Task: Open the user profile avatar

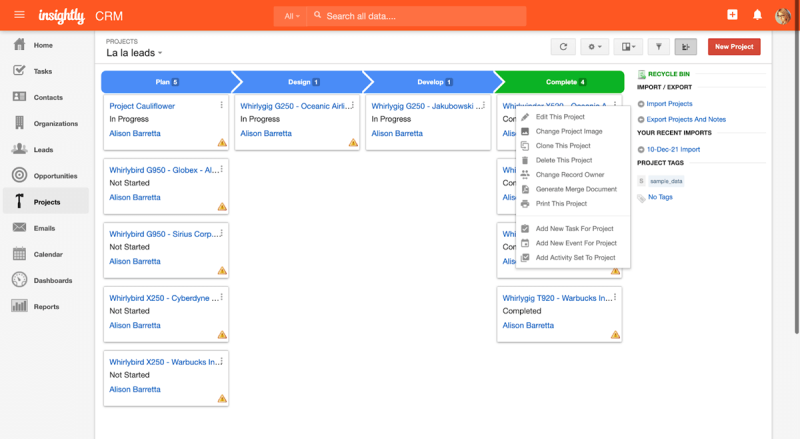Action: (x=783, y=15)
